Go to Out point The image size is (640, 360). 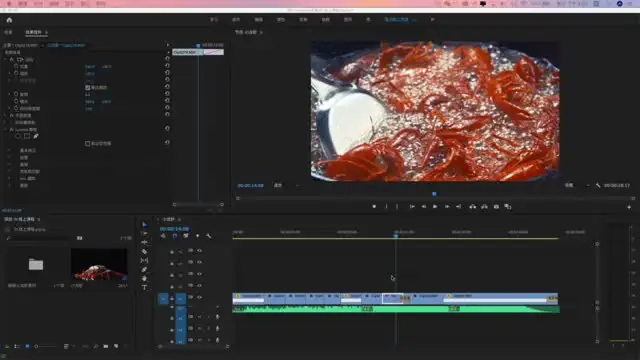coord(458,207)
